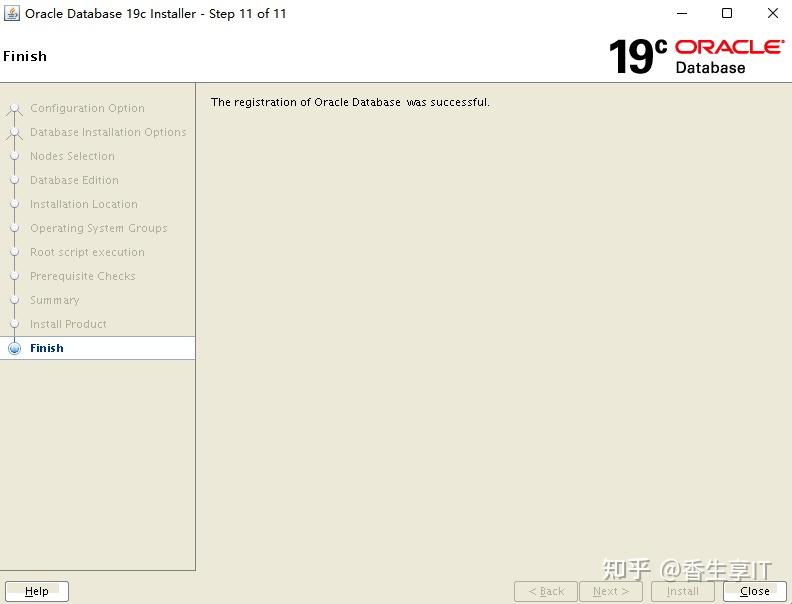Click the disabled Next button
The height and width of the screenshot is (604, 792).
[x=611, y=591]
